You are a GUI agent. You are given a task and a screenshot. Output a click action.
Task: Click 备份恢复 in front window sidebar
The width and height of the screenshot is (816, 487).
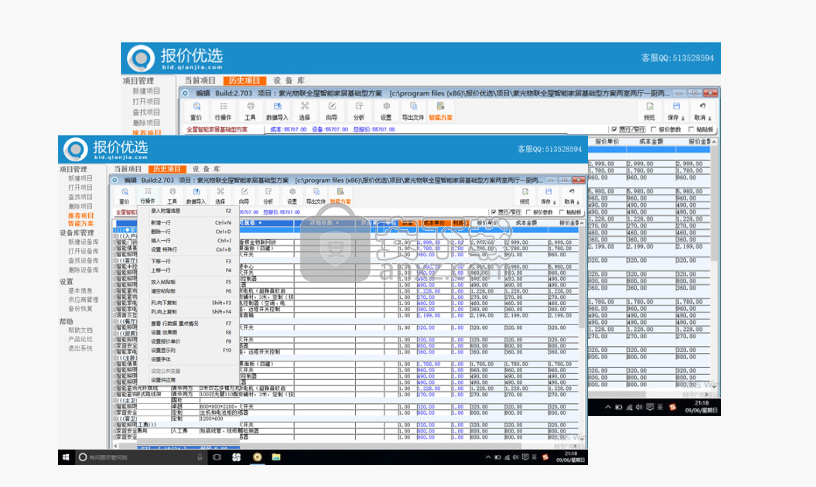point(80,309)
